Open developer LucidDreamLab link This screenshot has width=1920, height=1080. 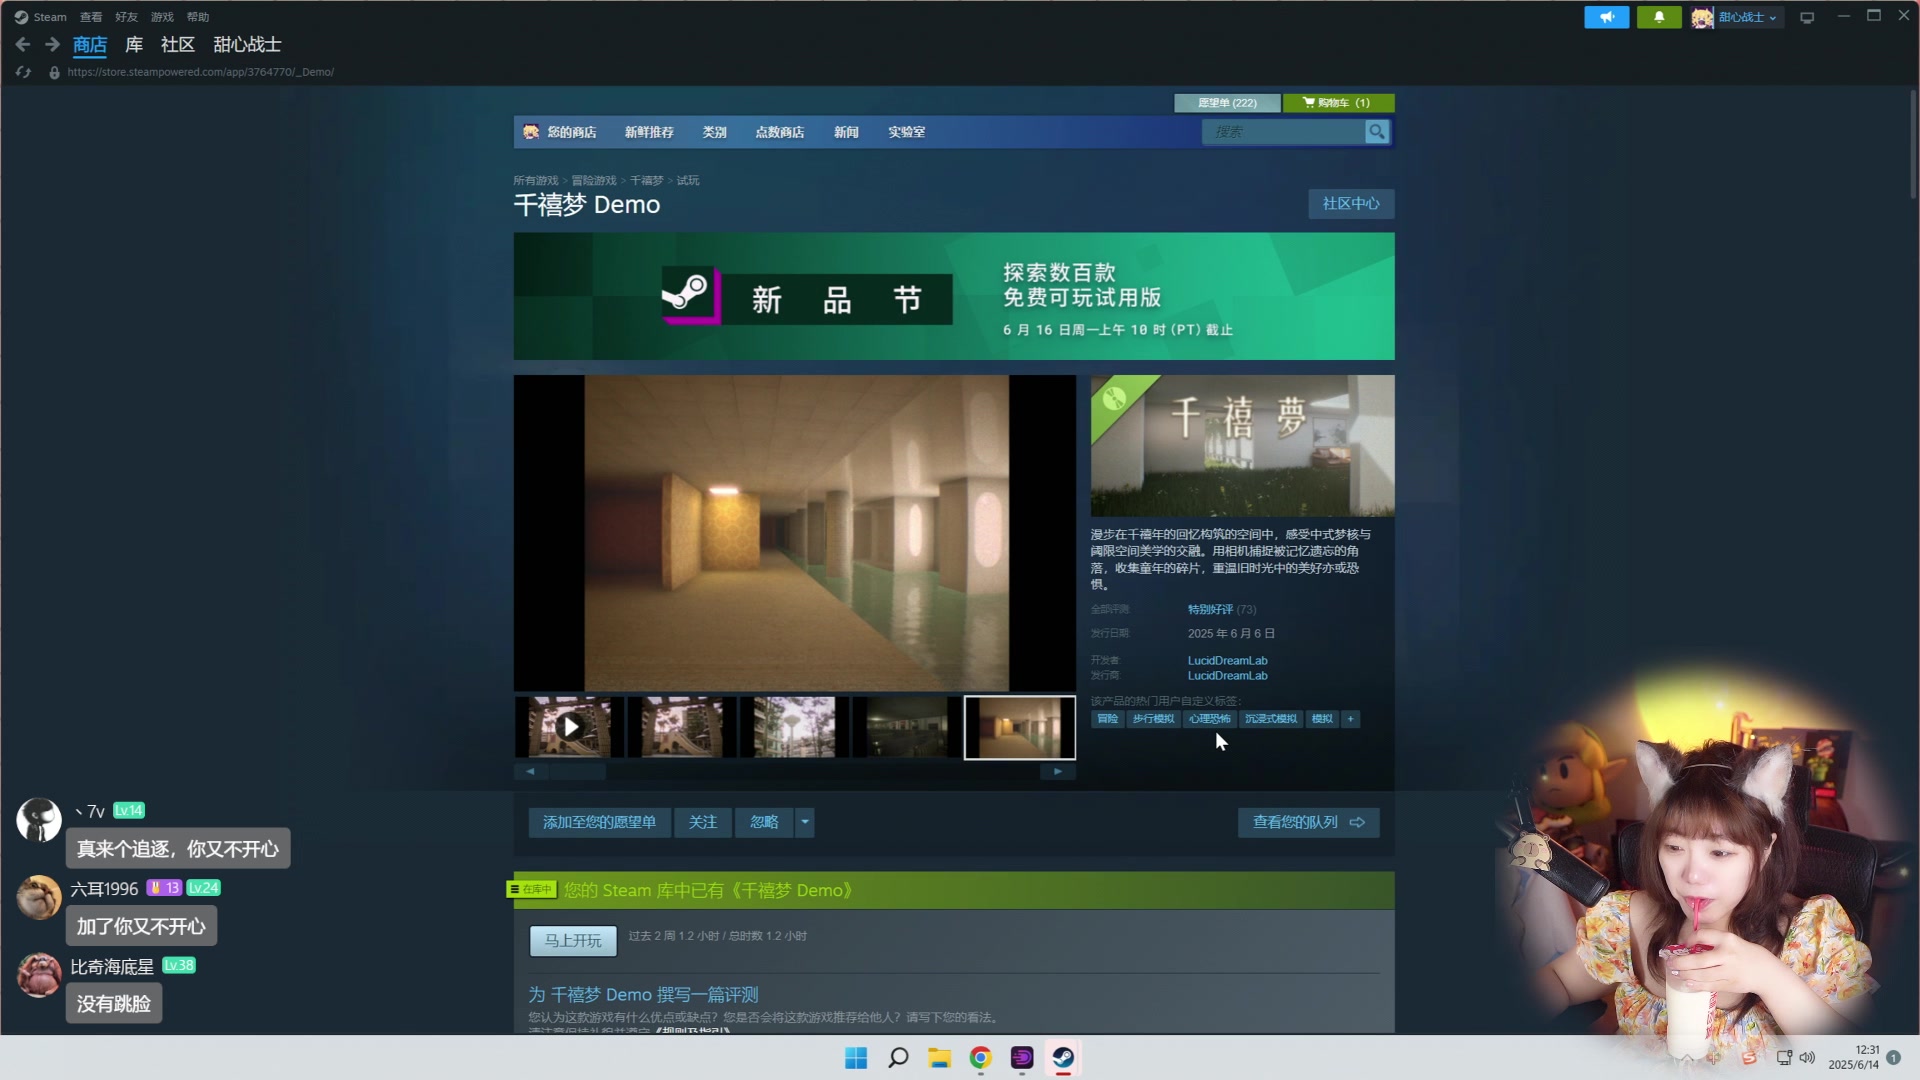(1227, 661)
